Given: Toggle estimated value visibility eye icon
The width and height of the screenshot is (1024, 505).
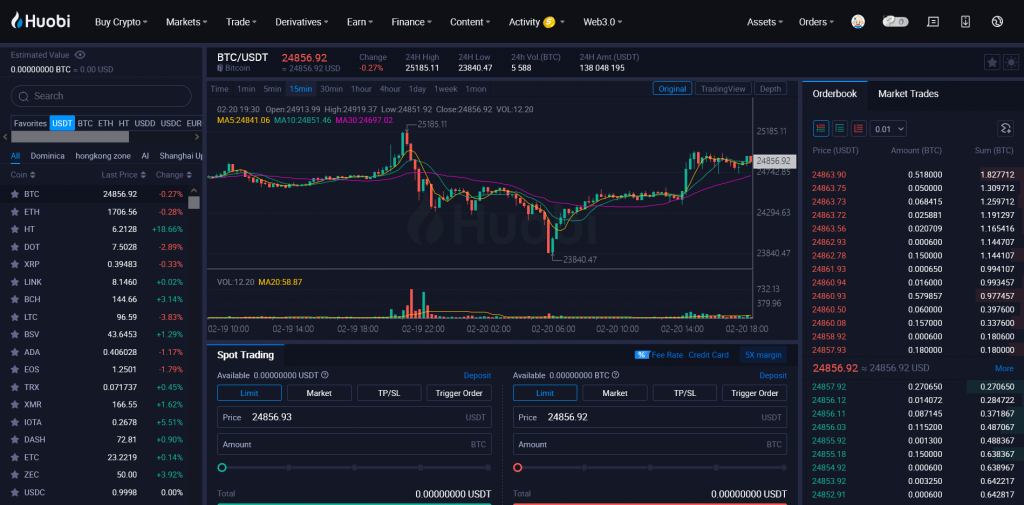Looking at the screenshot, I should click(x=80, y=55).
